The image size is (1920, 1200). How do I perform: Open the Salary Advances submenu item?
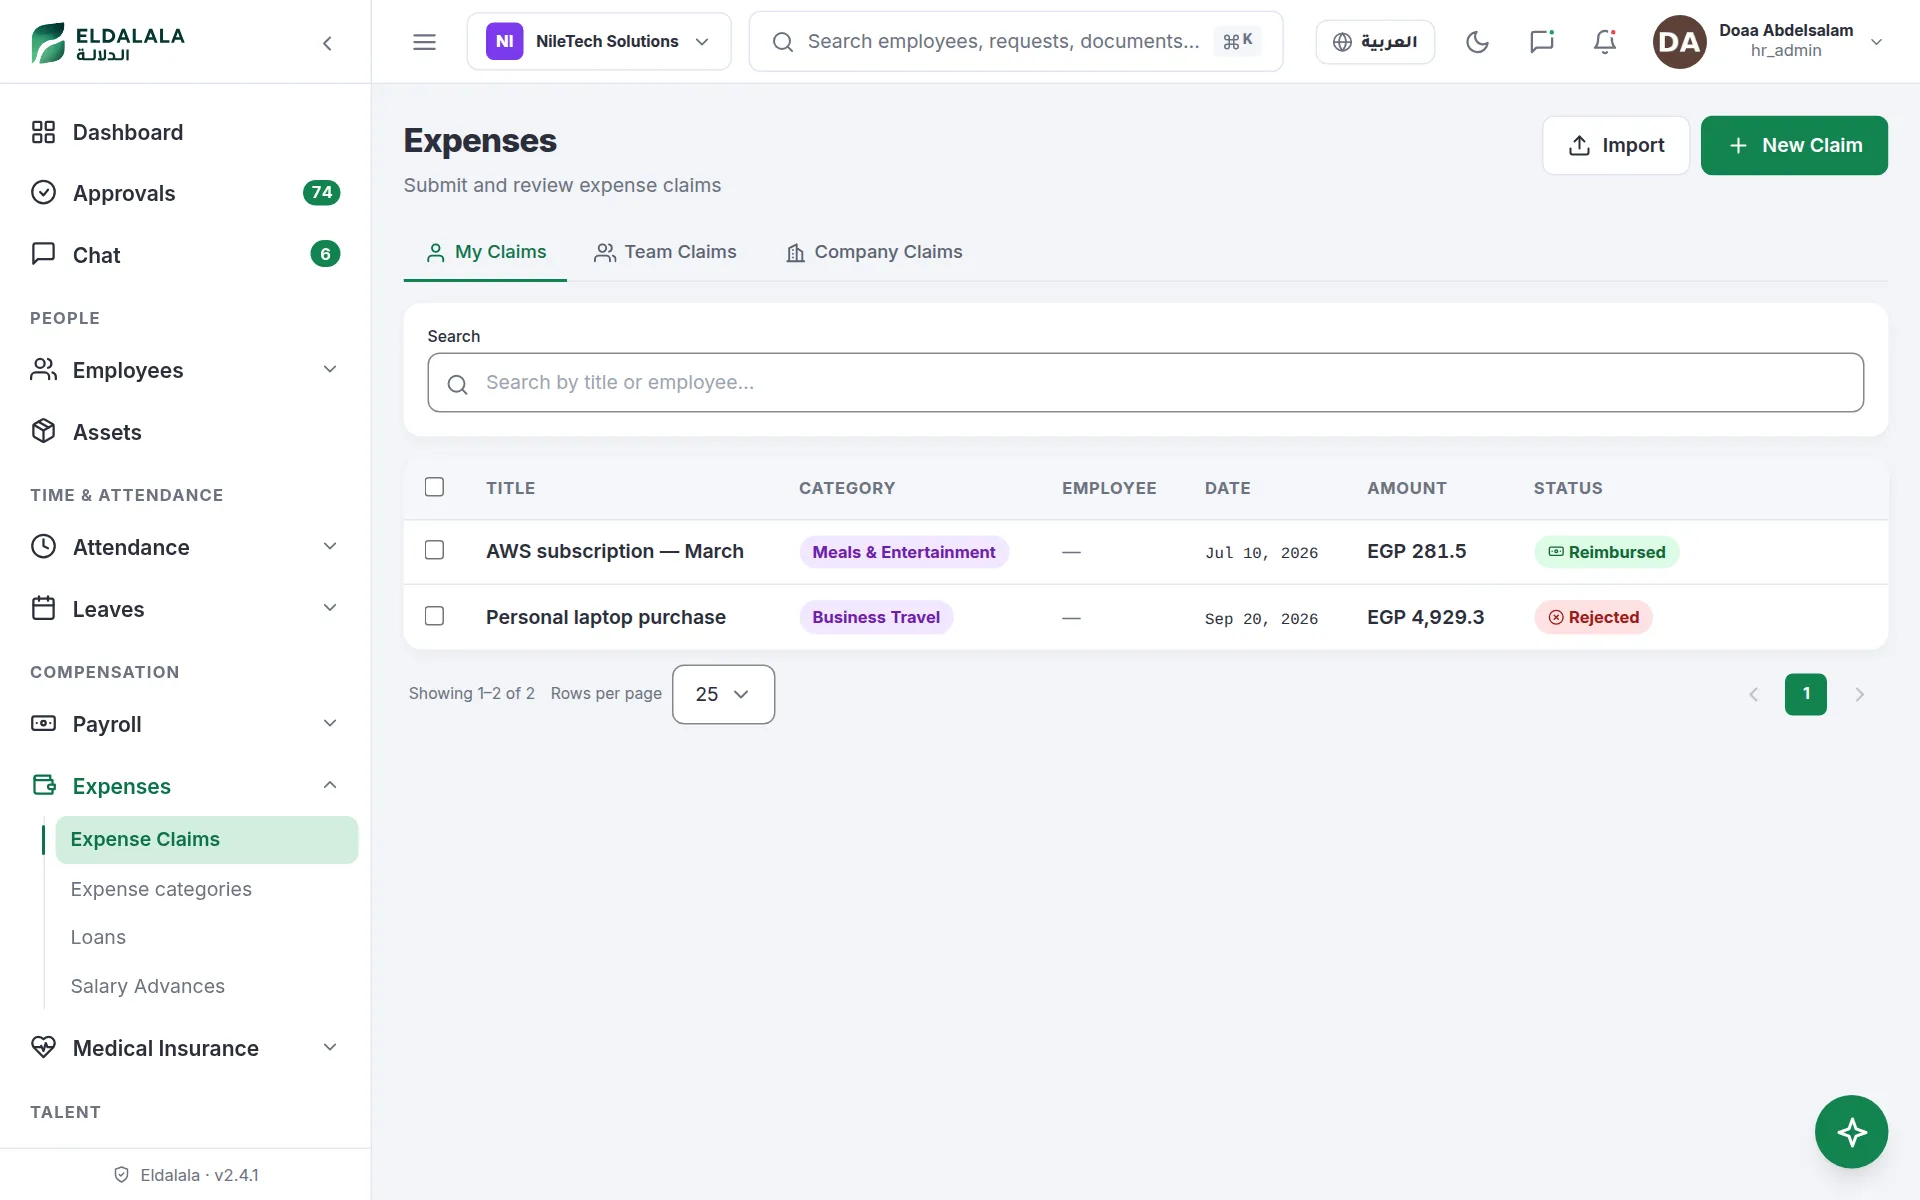click(206, 986)
